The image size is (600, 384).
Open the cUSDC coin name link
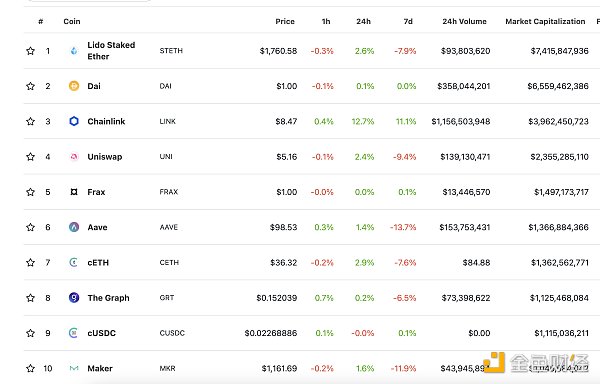[101, 333]
